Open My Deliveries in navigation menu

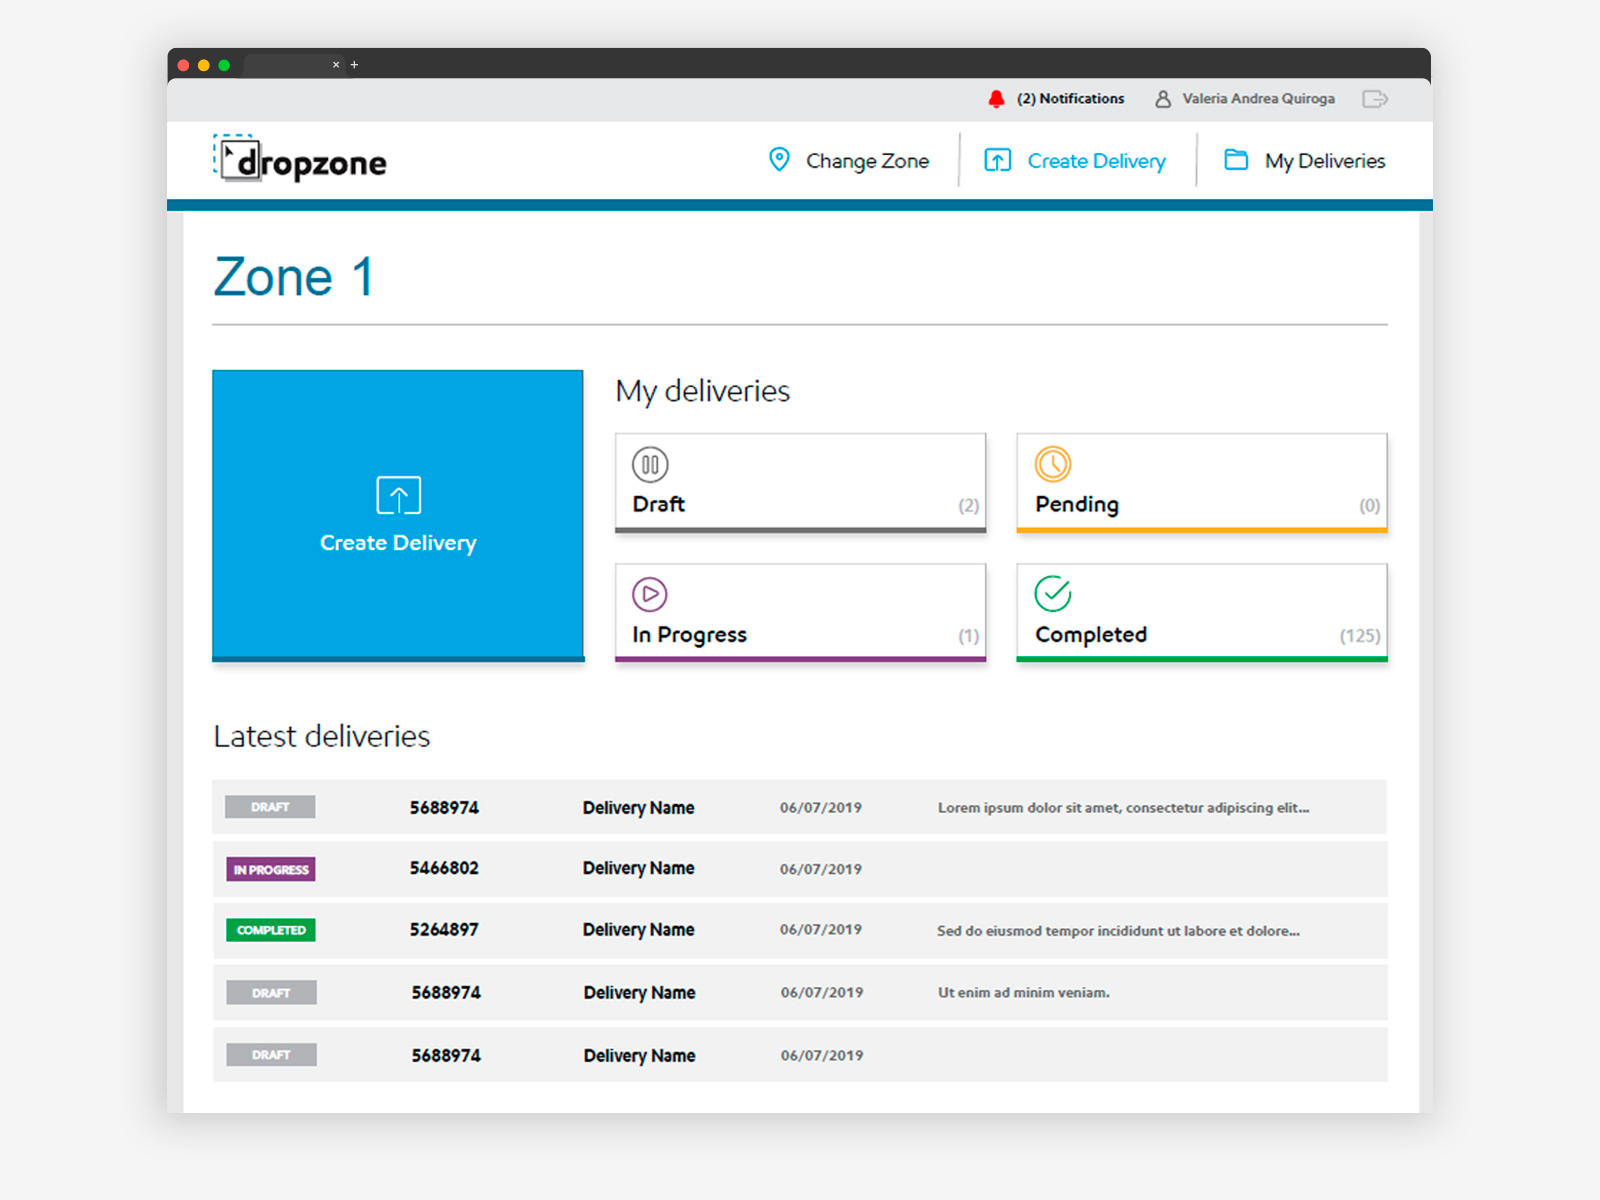pyautogui.click(x=1324, y=161)
